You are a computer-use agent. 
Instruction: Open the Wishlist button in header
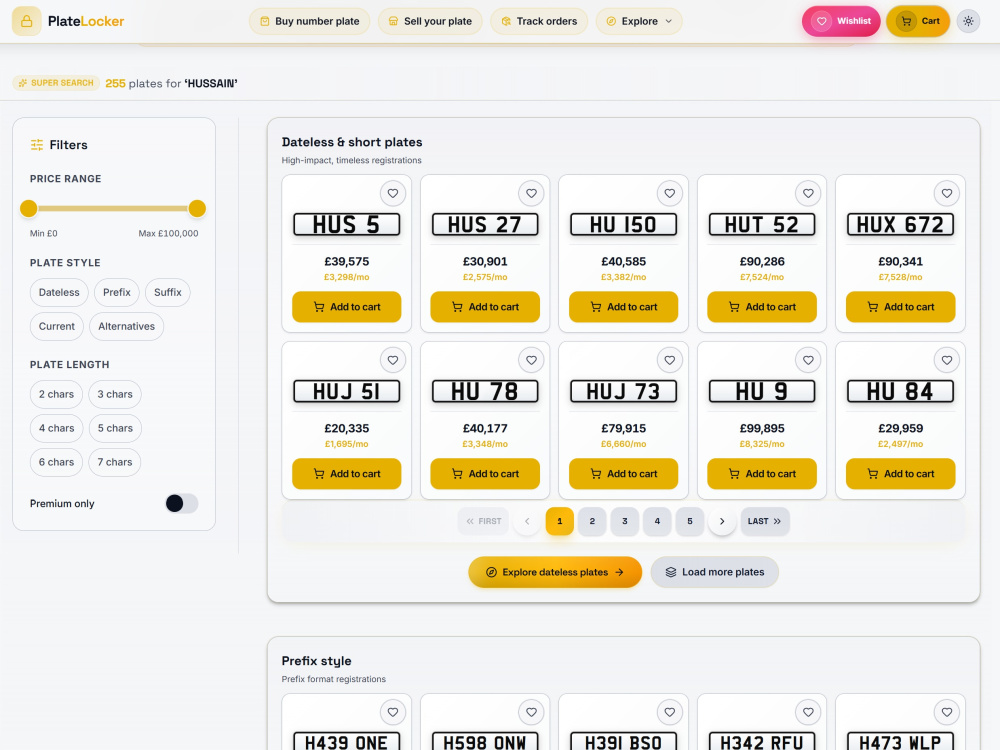(841, 21)
